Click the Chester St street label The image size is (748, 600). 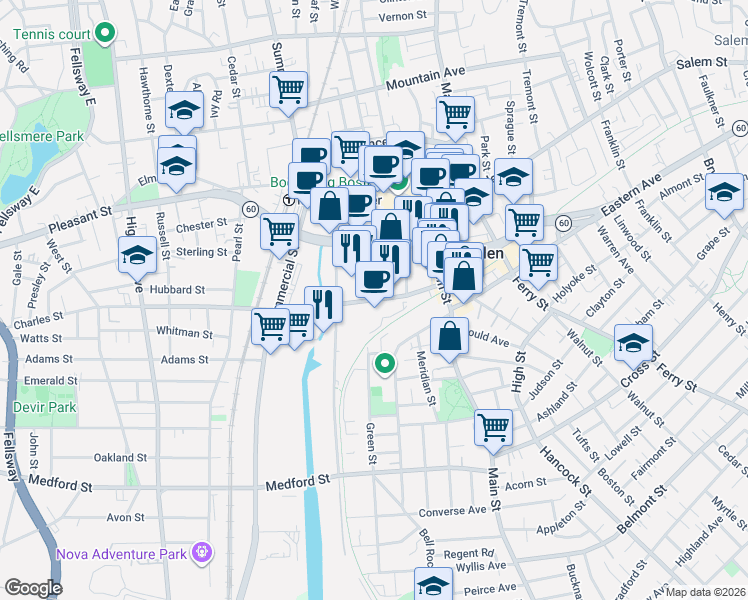[x=201, y=225]
